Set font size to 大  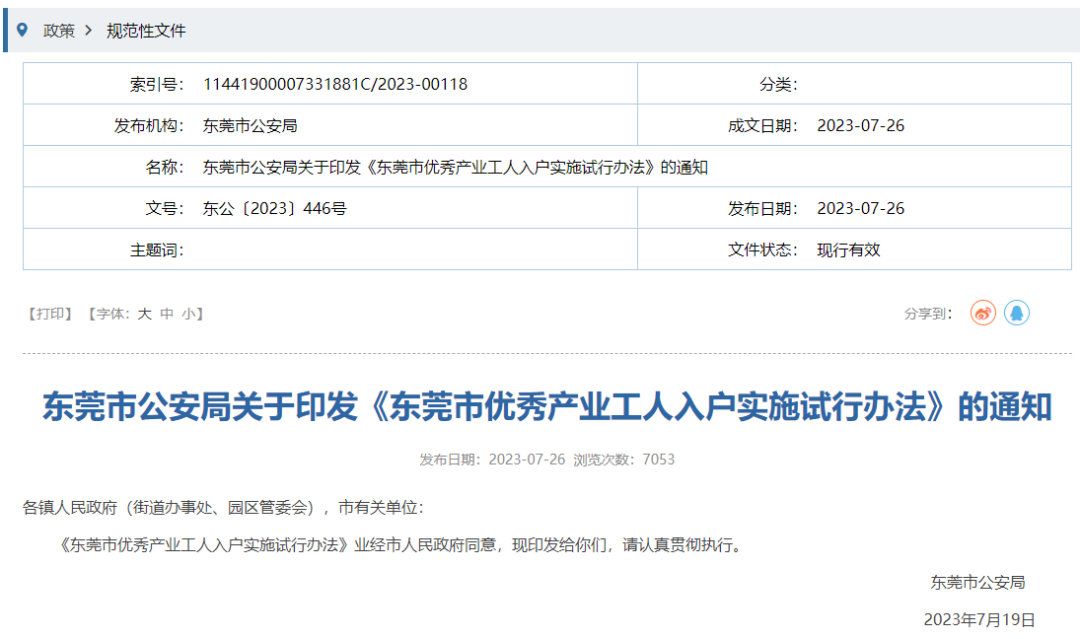coord(144,314)
